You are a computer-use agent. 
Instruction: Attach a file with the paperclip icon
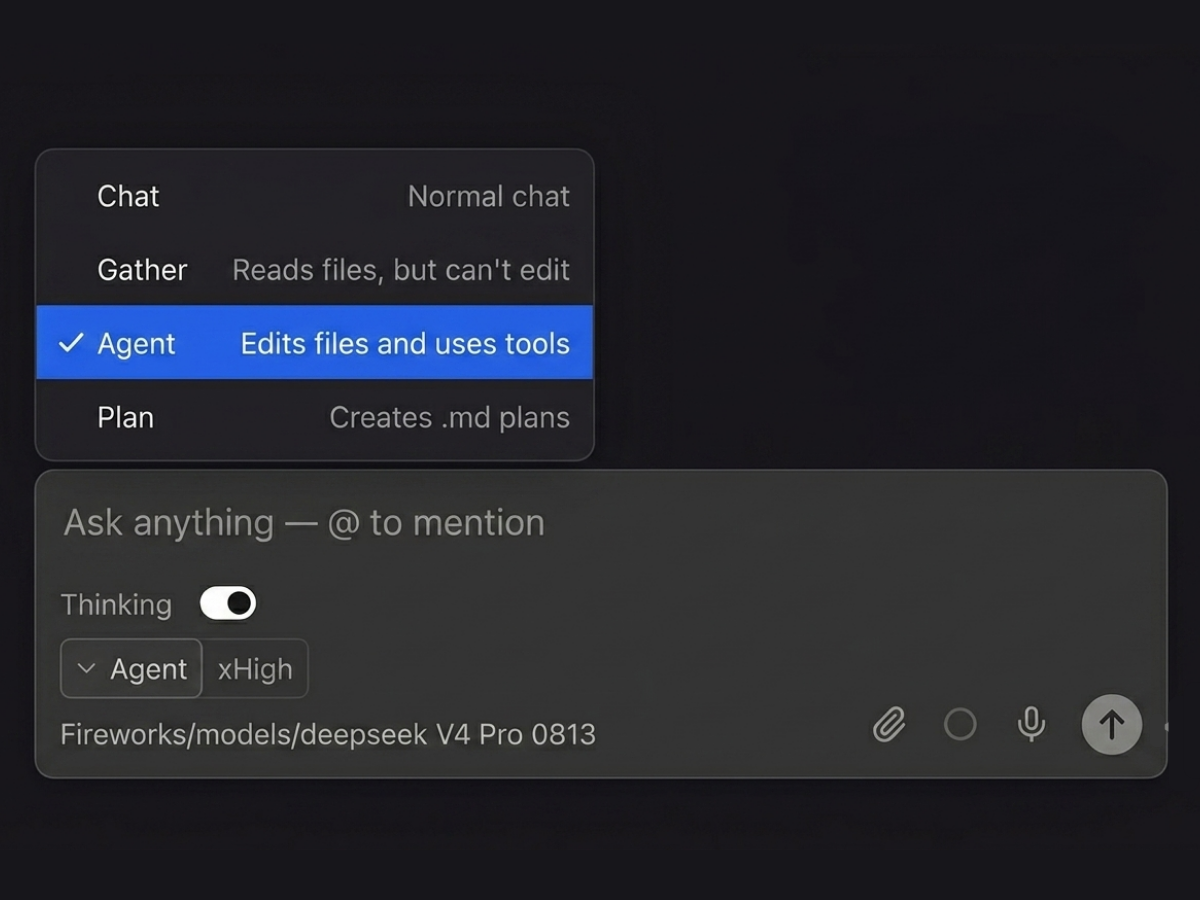tap(889, 724)
